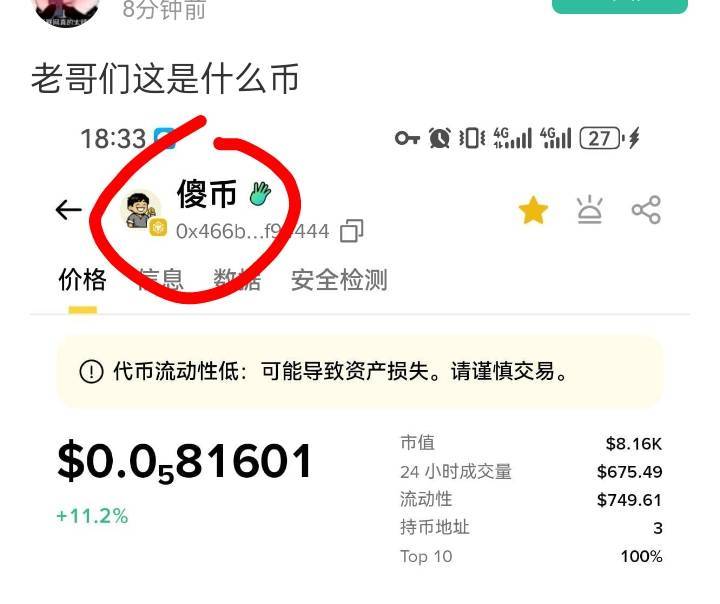
Task: Open the 数据 tab
Action: tap(237, 280)
